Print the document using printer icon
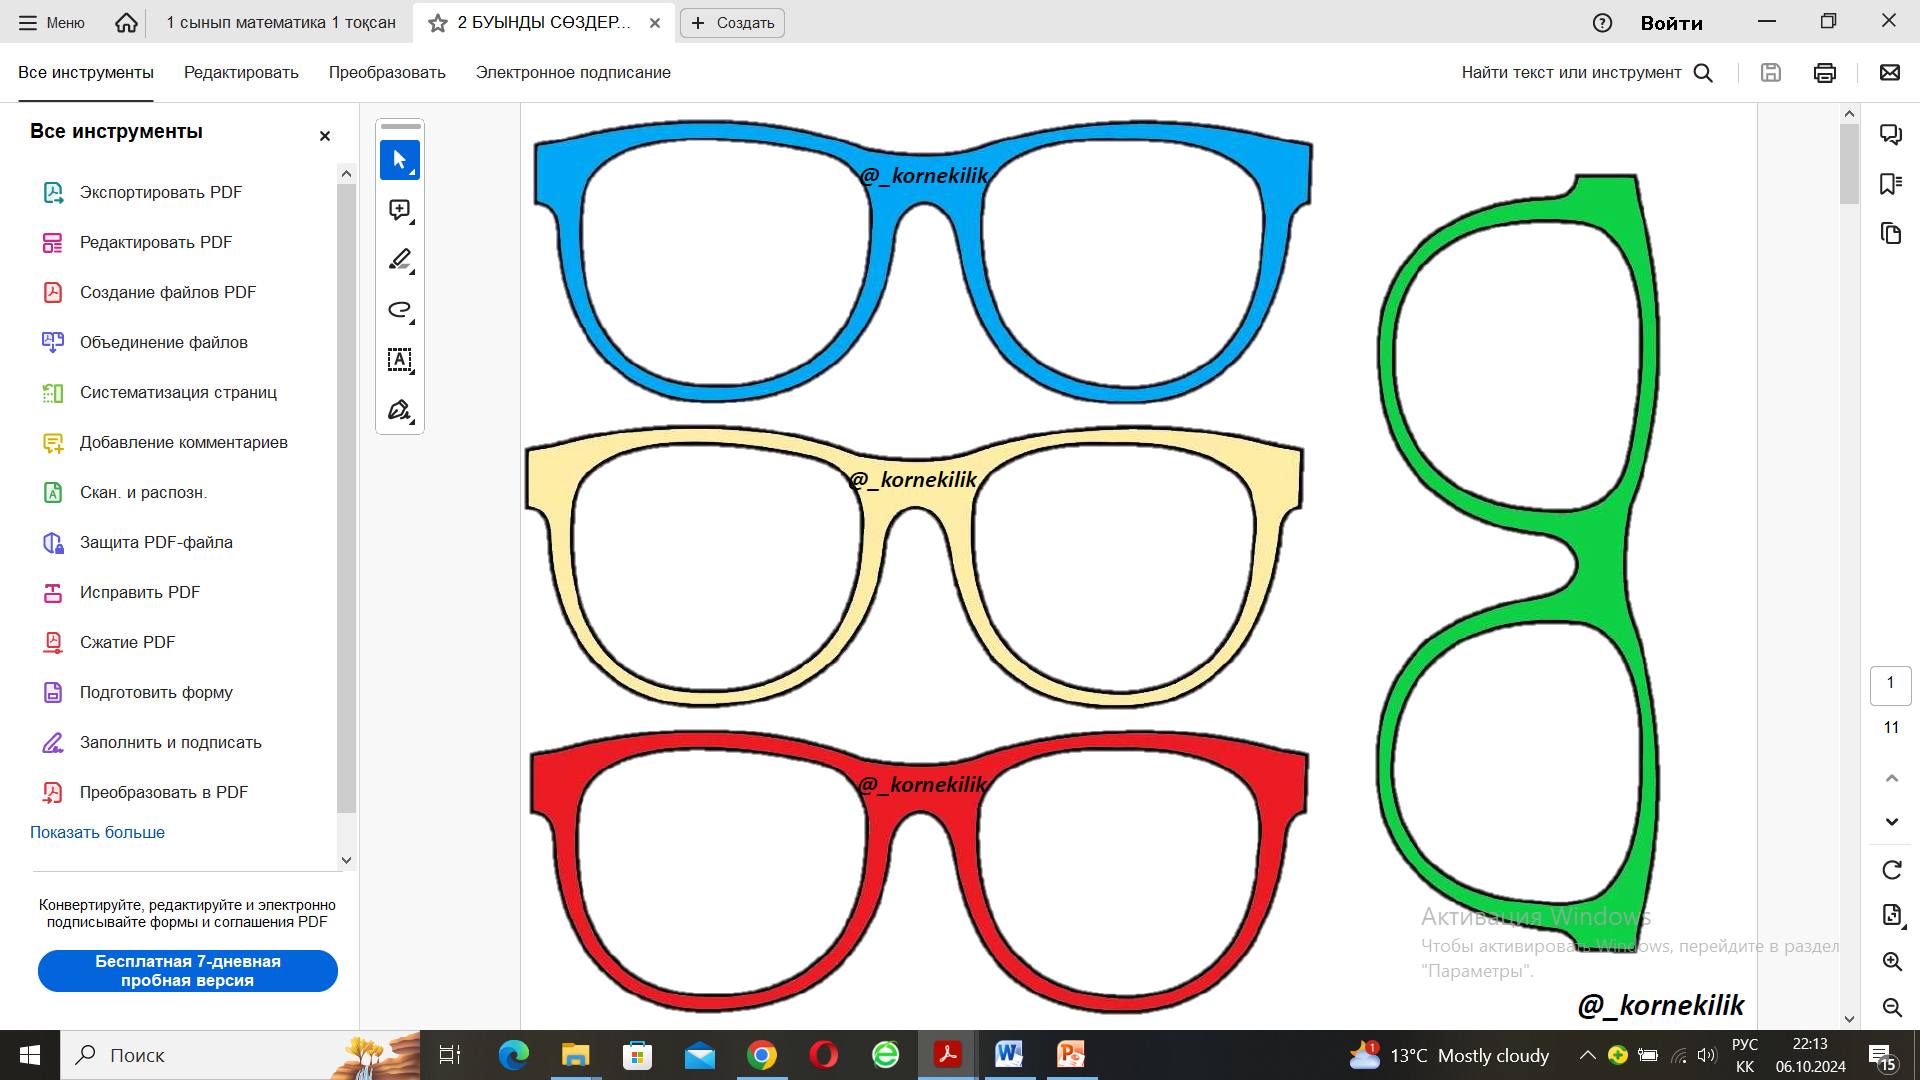The height and width of the screenshot is (1080, 1920). (x=1824, y=73)
